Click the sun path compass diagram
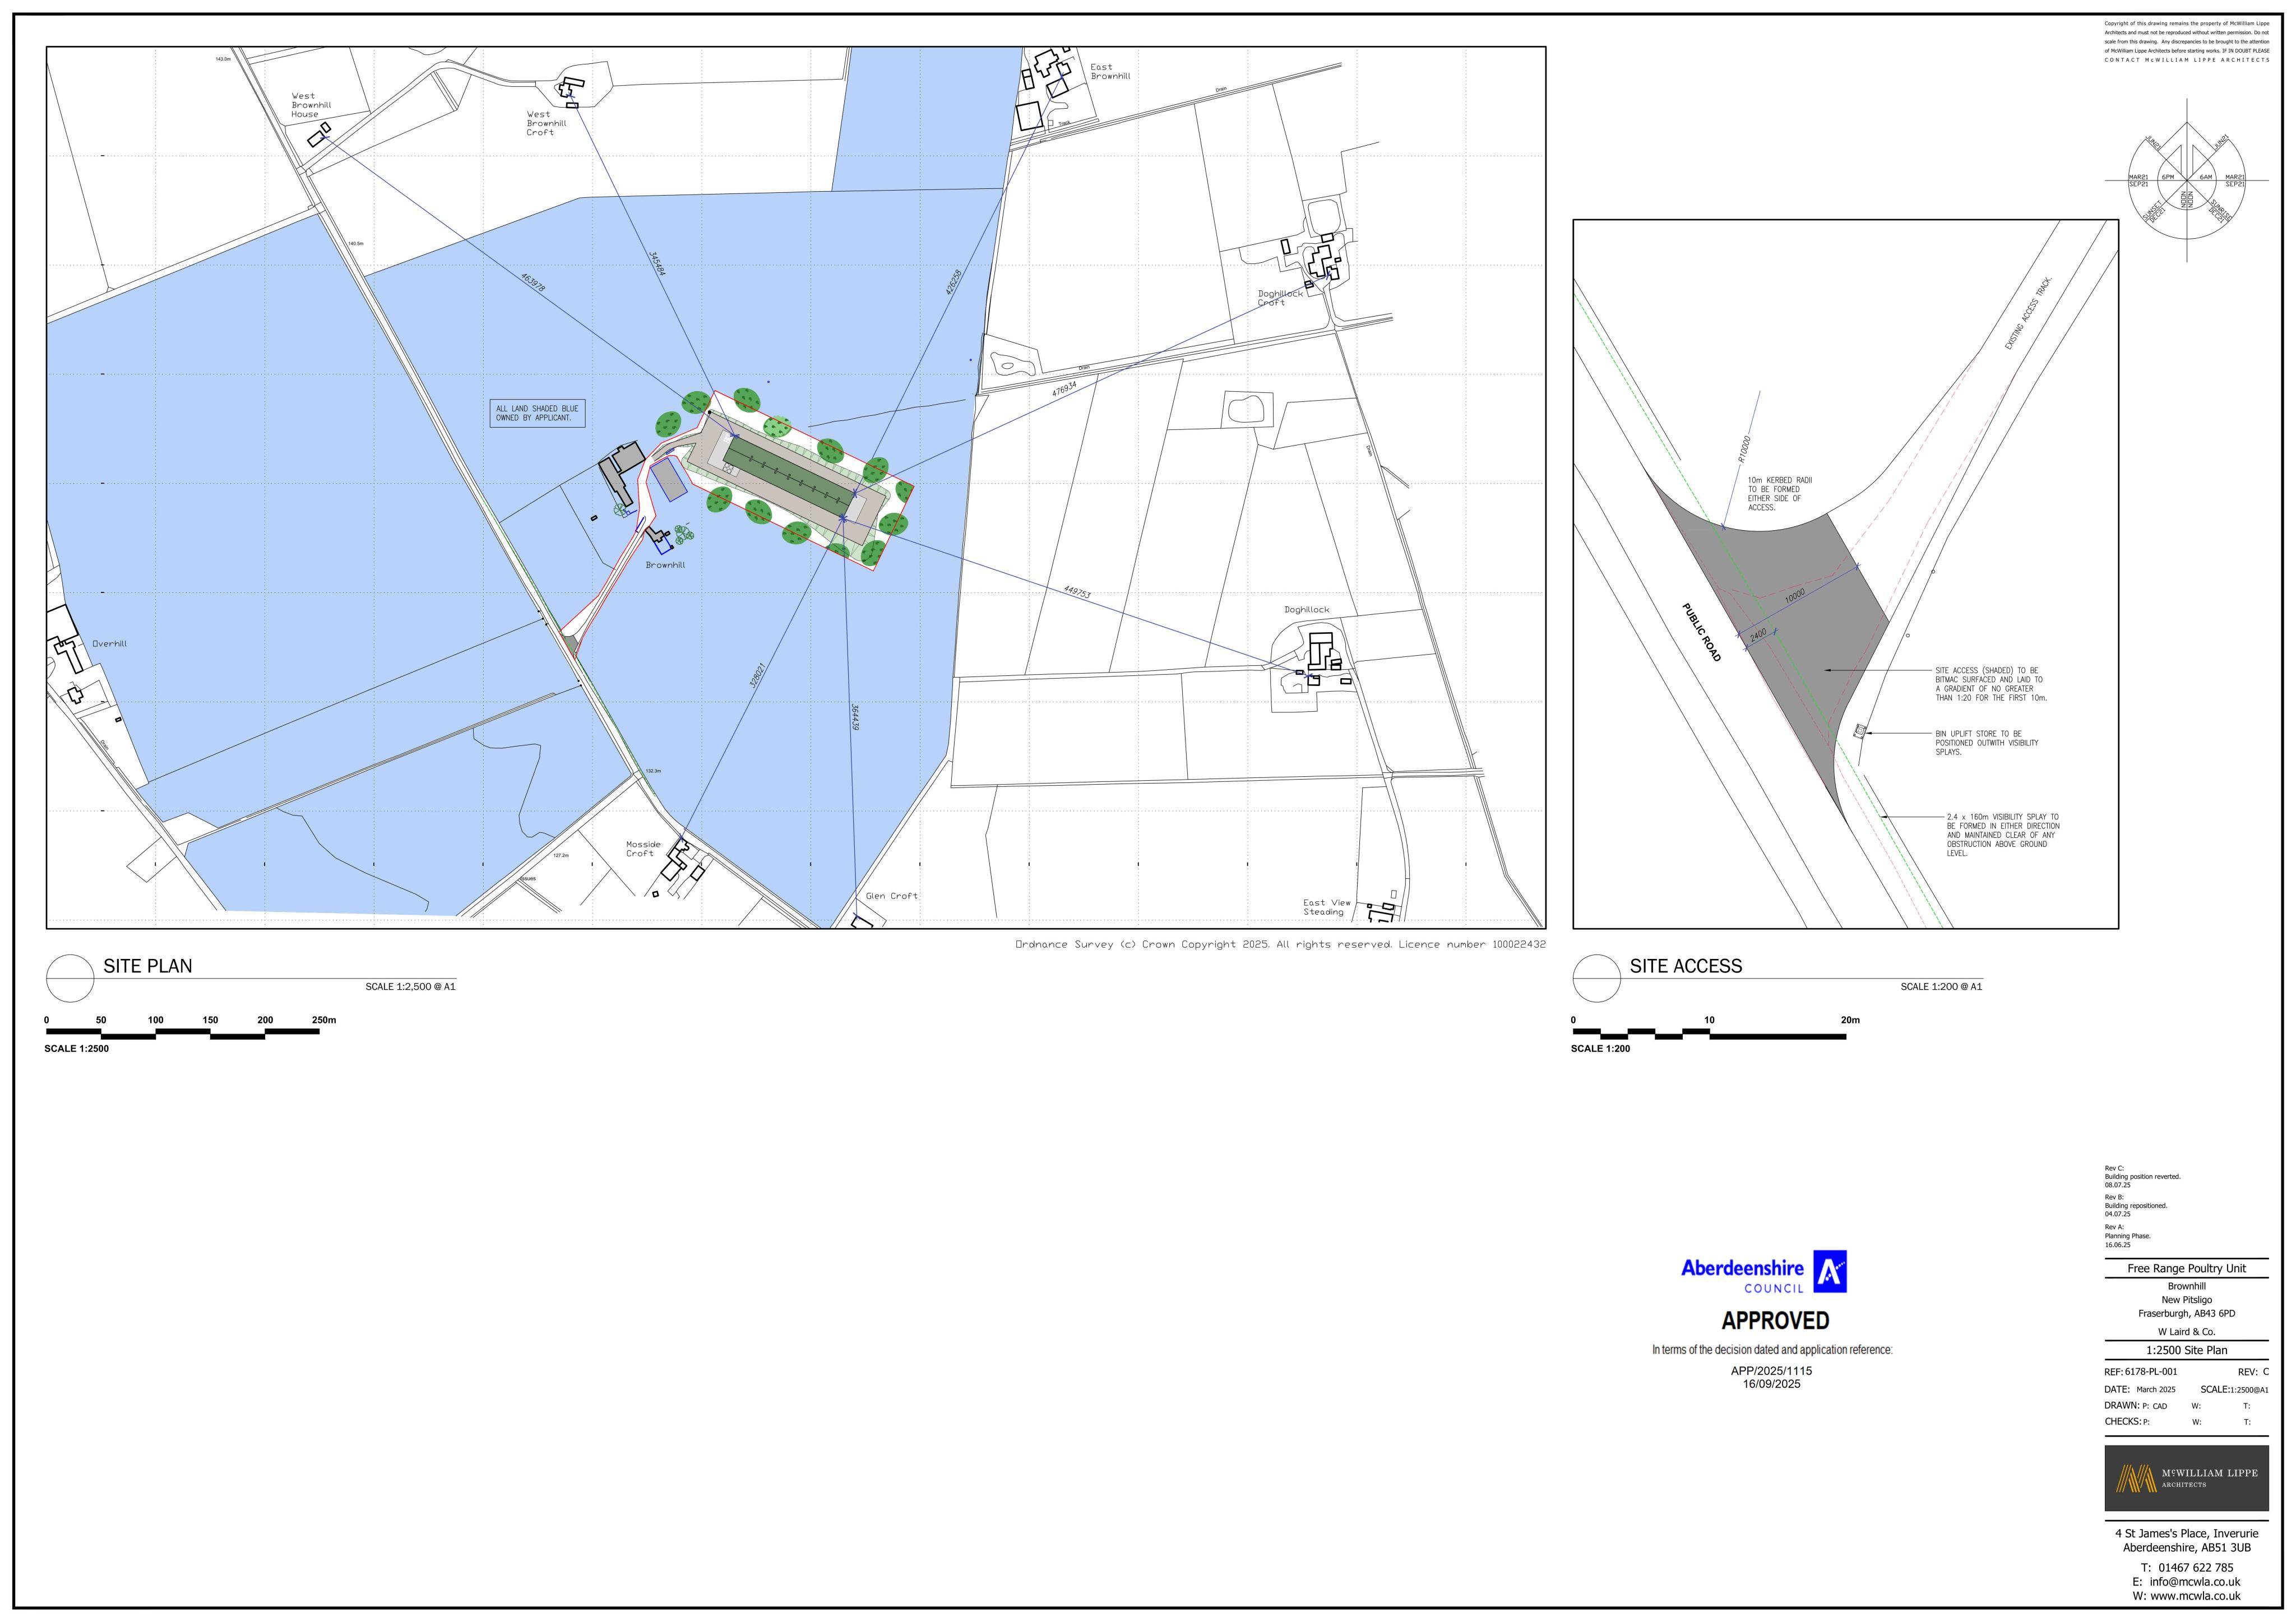Screen dimensions: 2296x1622 pyautogui.click(x=2186, y=180)
